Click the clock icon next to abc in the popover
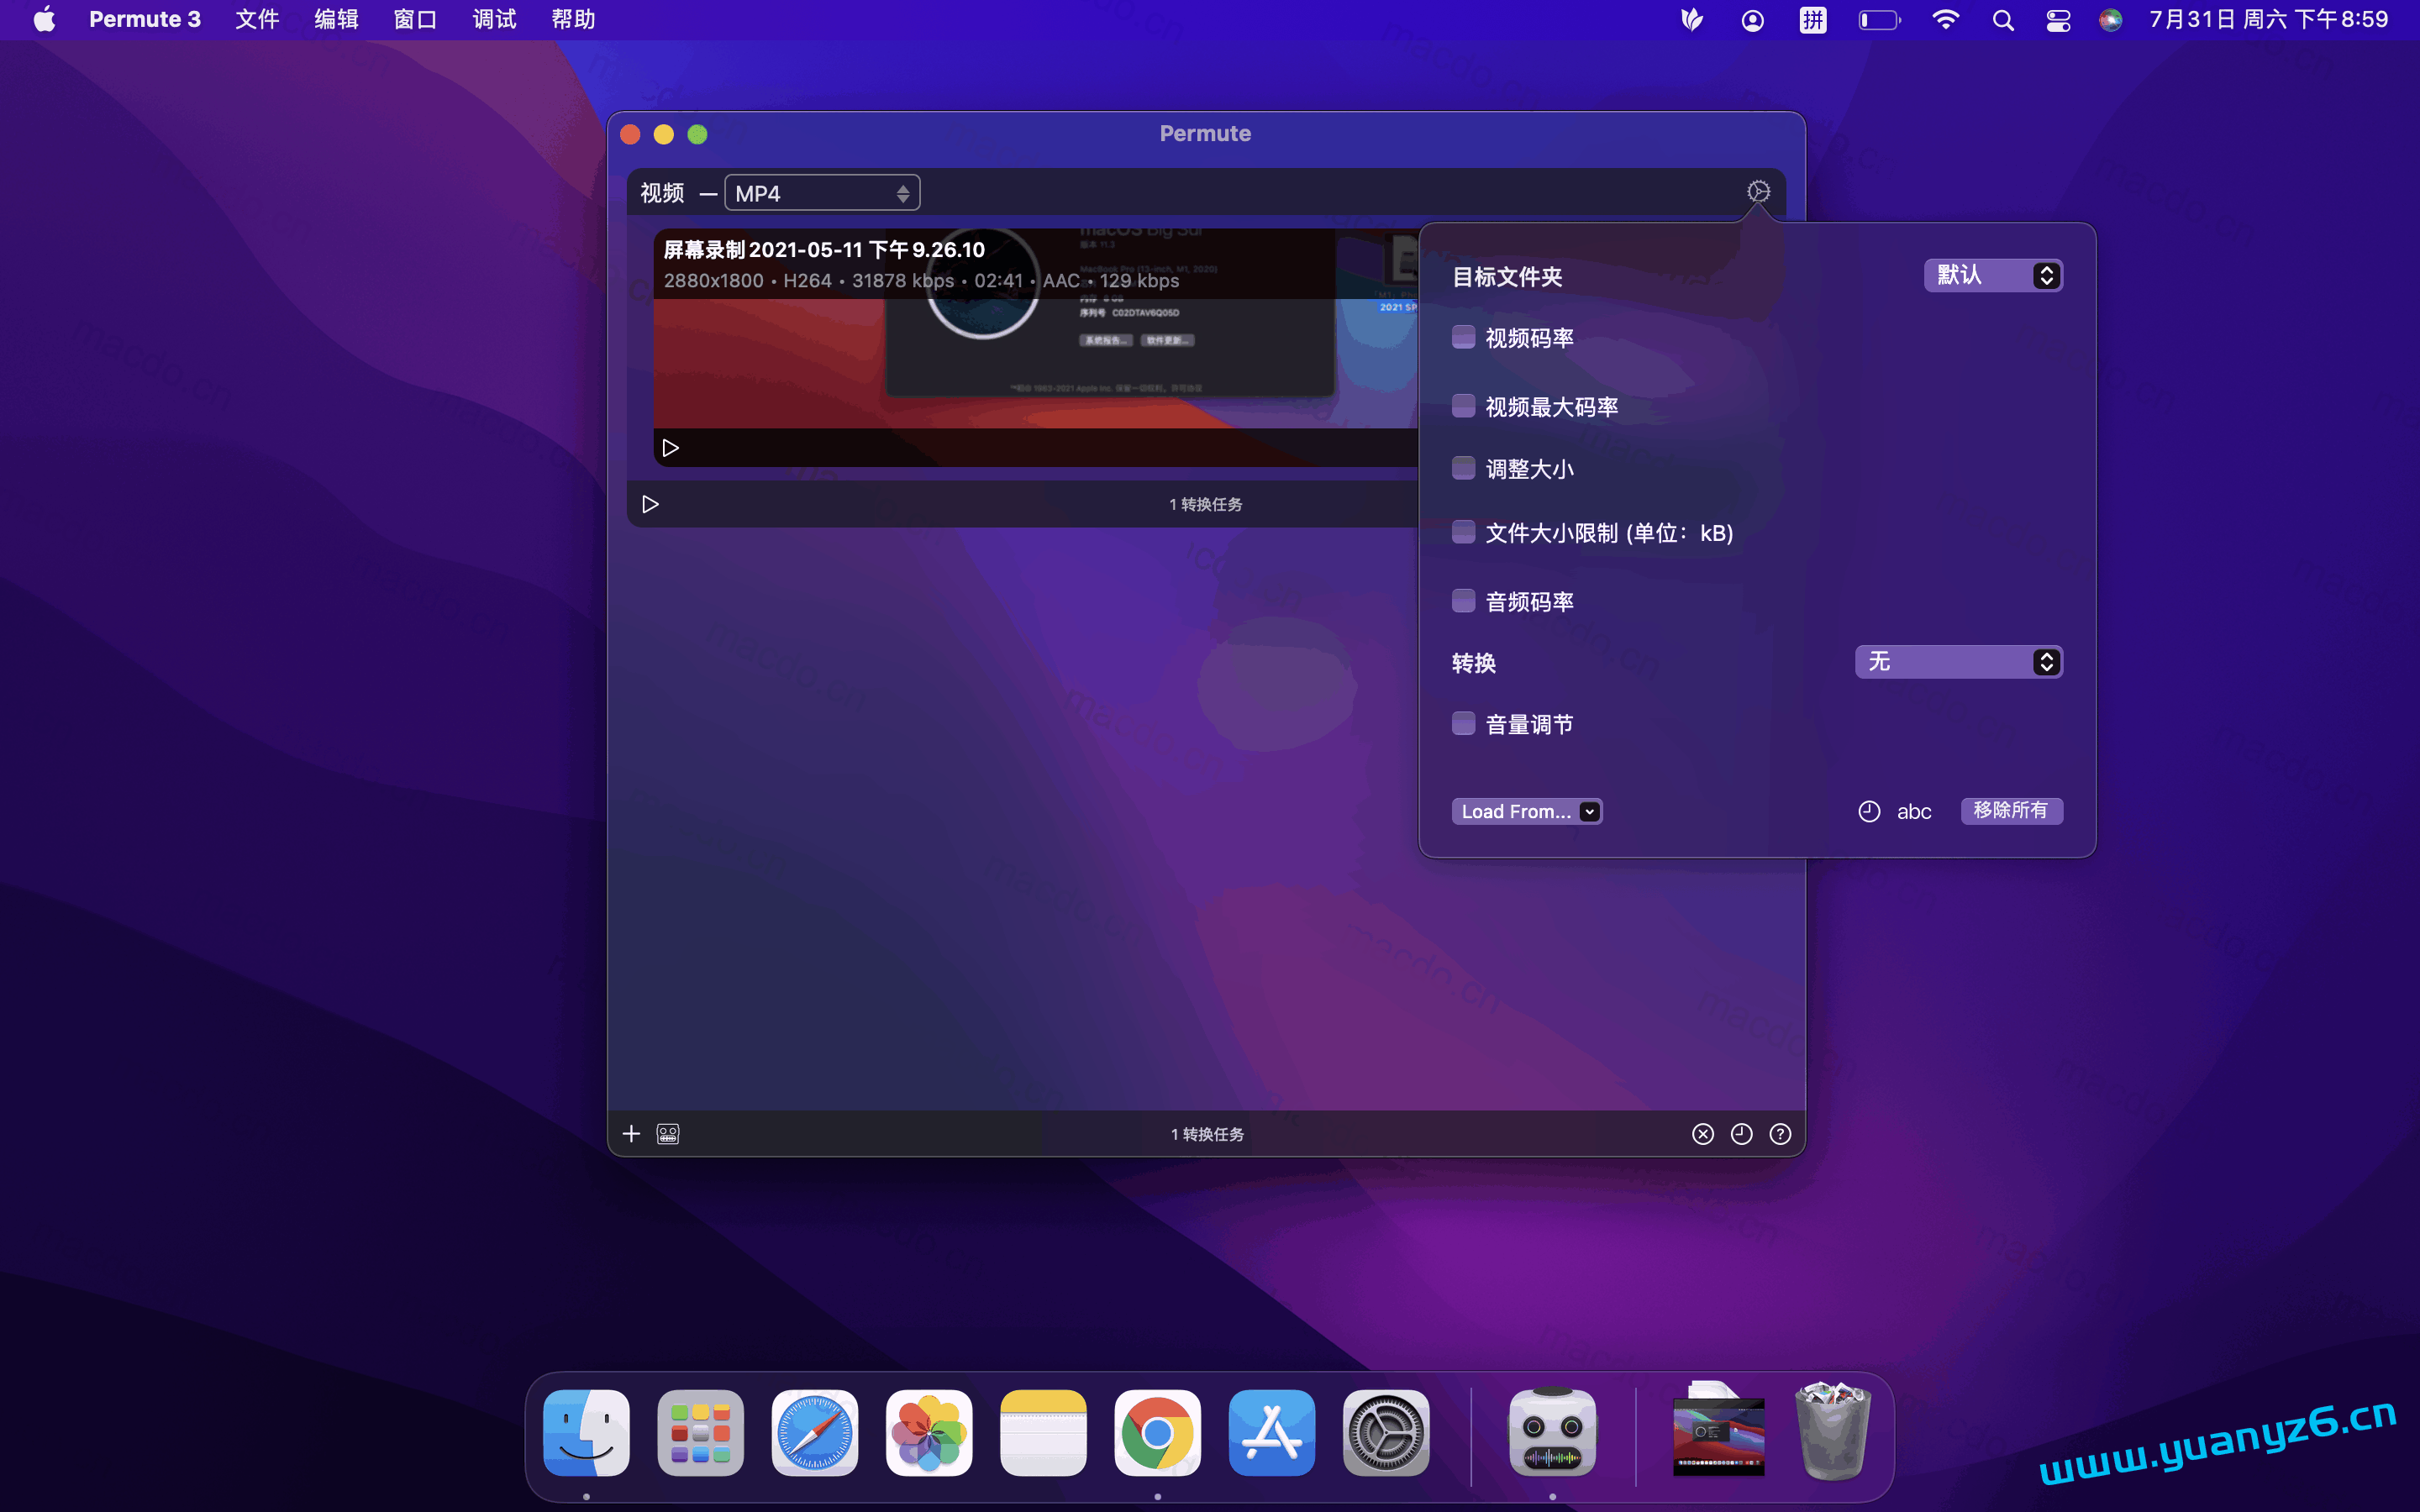 [1869, 811]
